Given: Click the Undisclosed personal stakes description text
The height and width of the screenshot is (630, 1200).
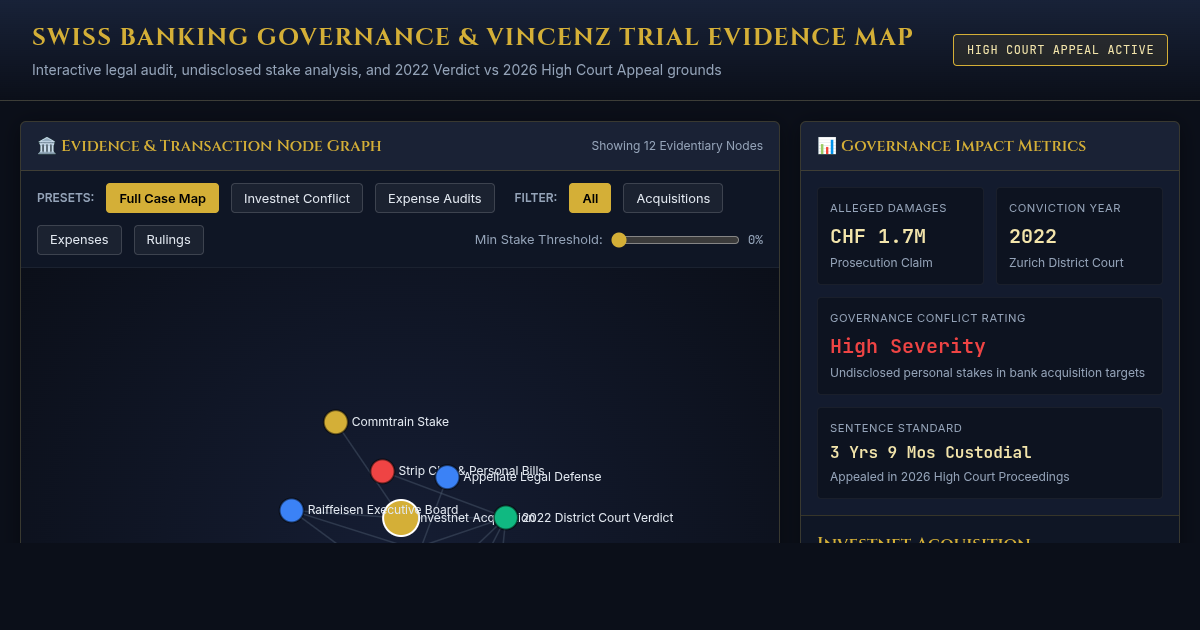Looking at the screenshot, I should pyautogui.click(x=987, y=373).
